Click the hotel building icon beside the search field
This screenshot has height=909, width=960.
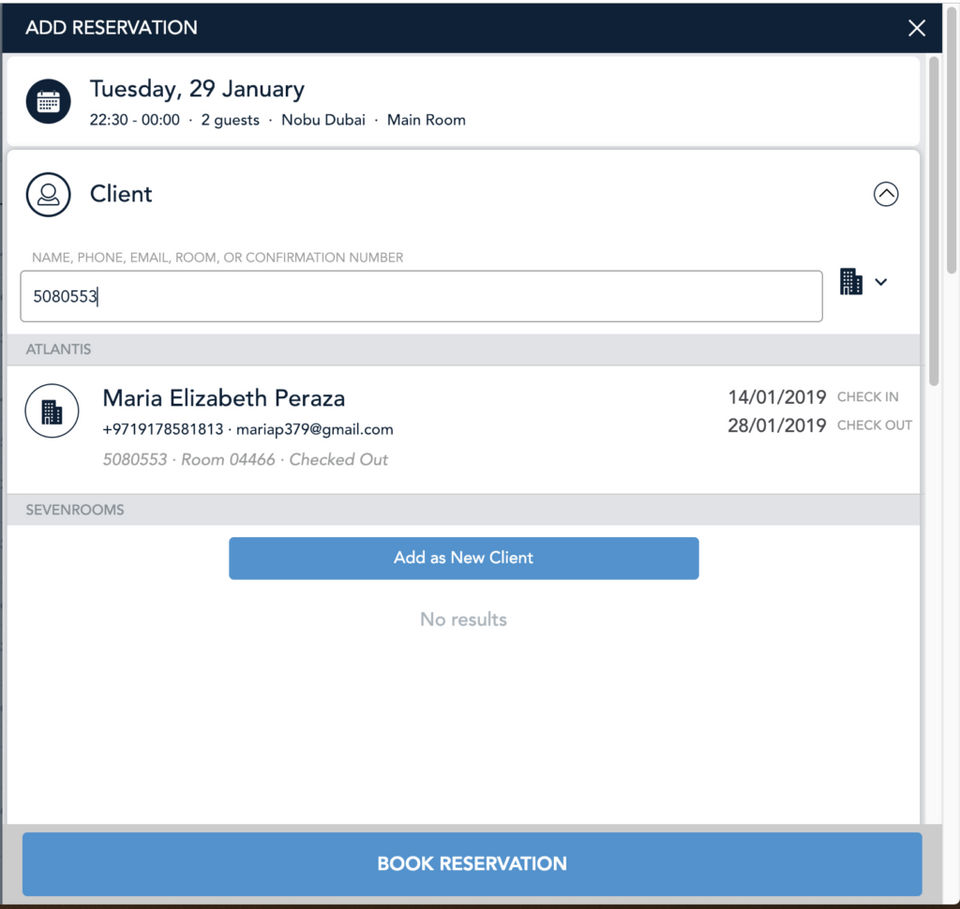click(851, 282)
